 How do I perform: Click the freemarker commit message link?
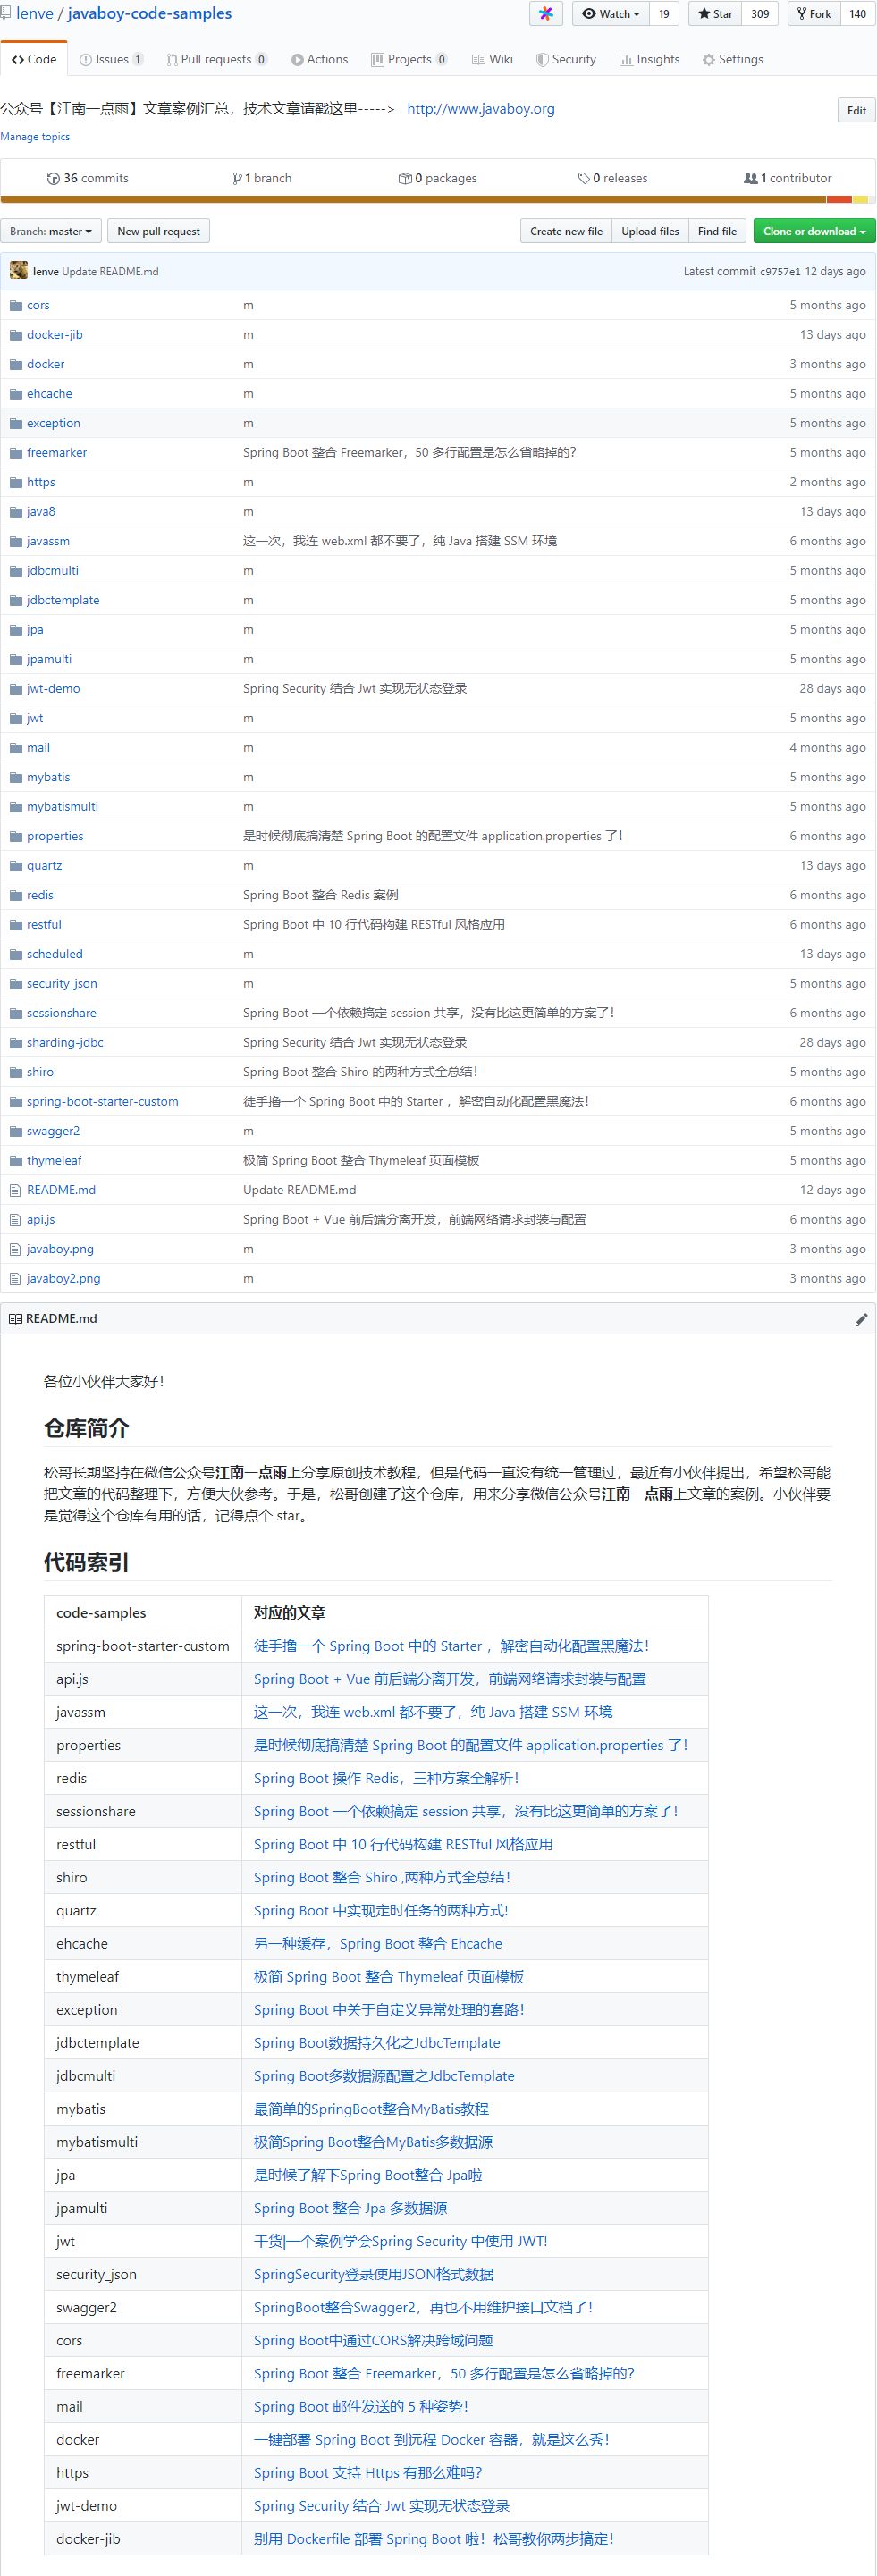point(409,453)
